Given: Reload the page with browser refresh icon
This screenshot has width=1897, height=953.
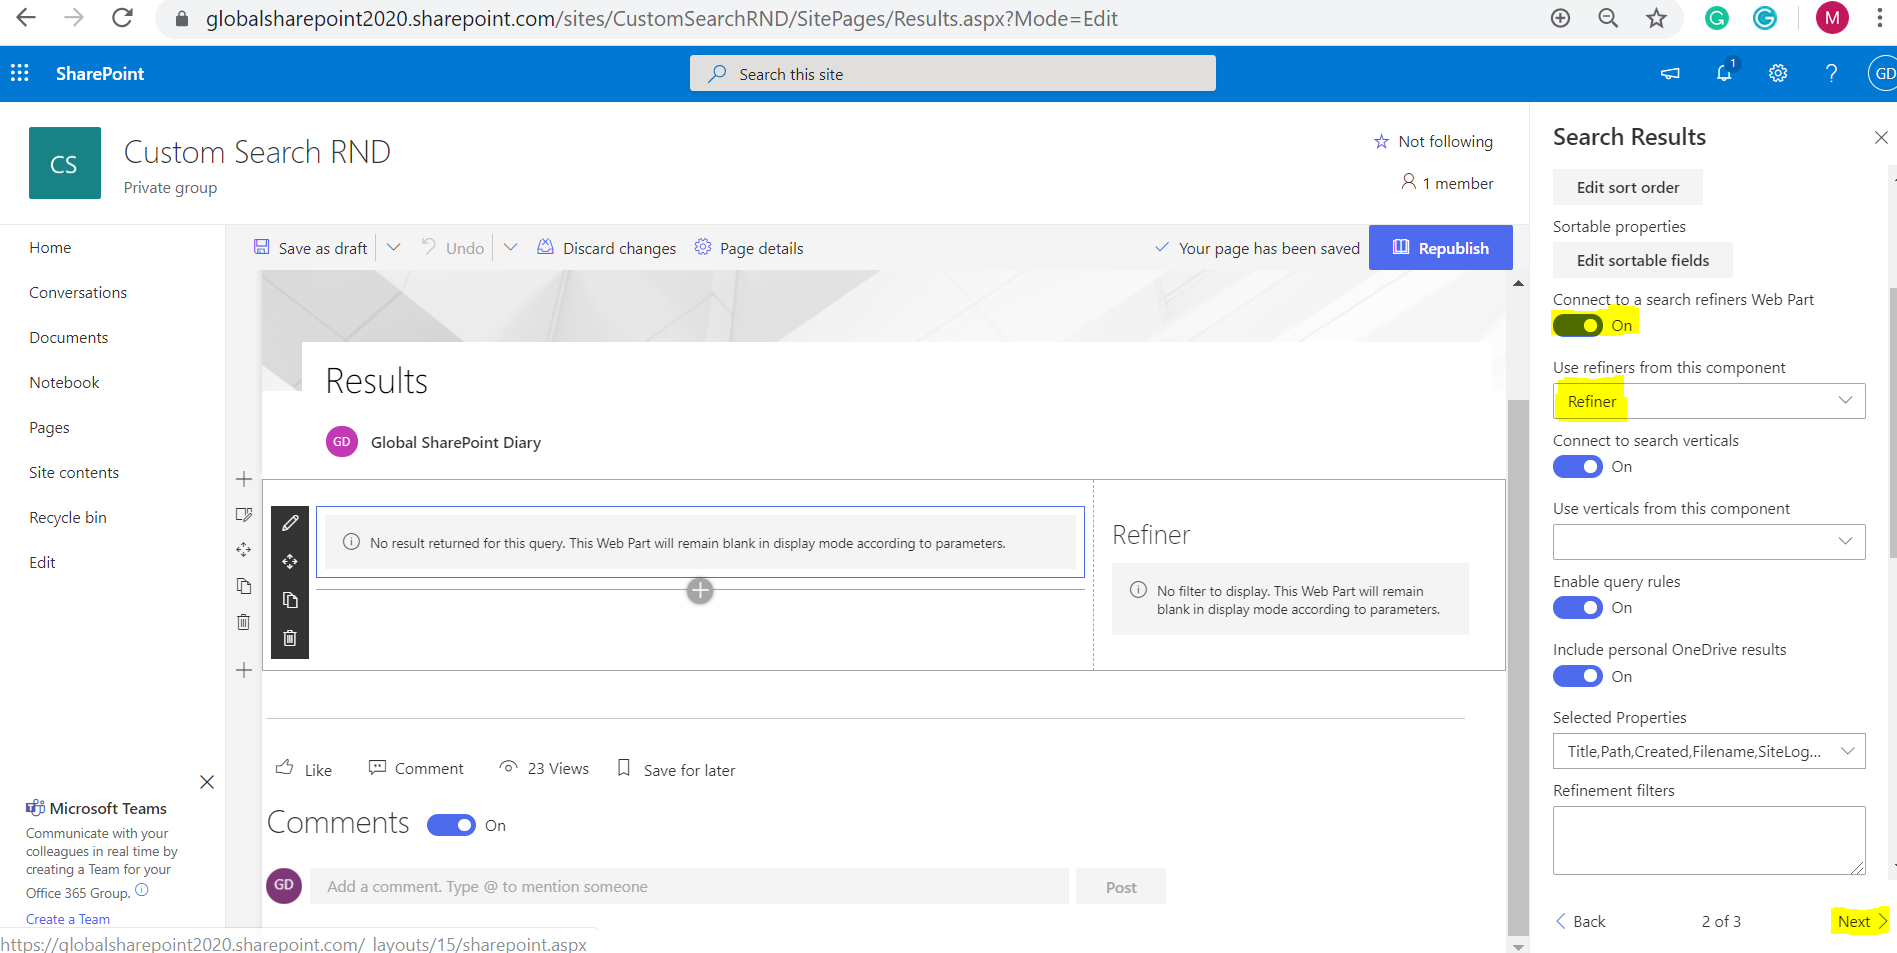Looking at the screenshot, I should (122, 18).
